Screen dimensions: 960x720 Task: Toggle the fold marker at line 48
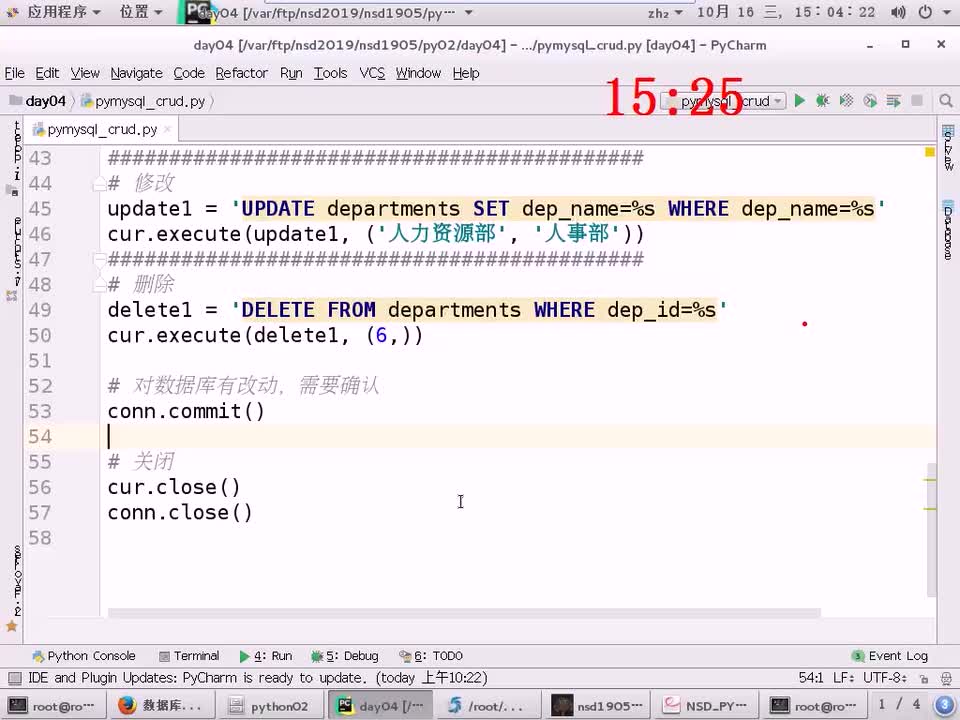tap(99, 285)
